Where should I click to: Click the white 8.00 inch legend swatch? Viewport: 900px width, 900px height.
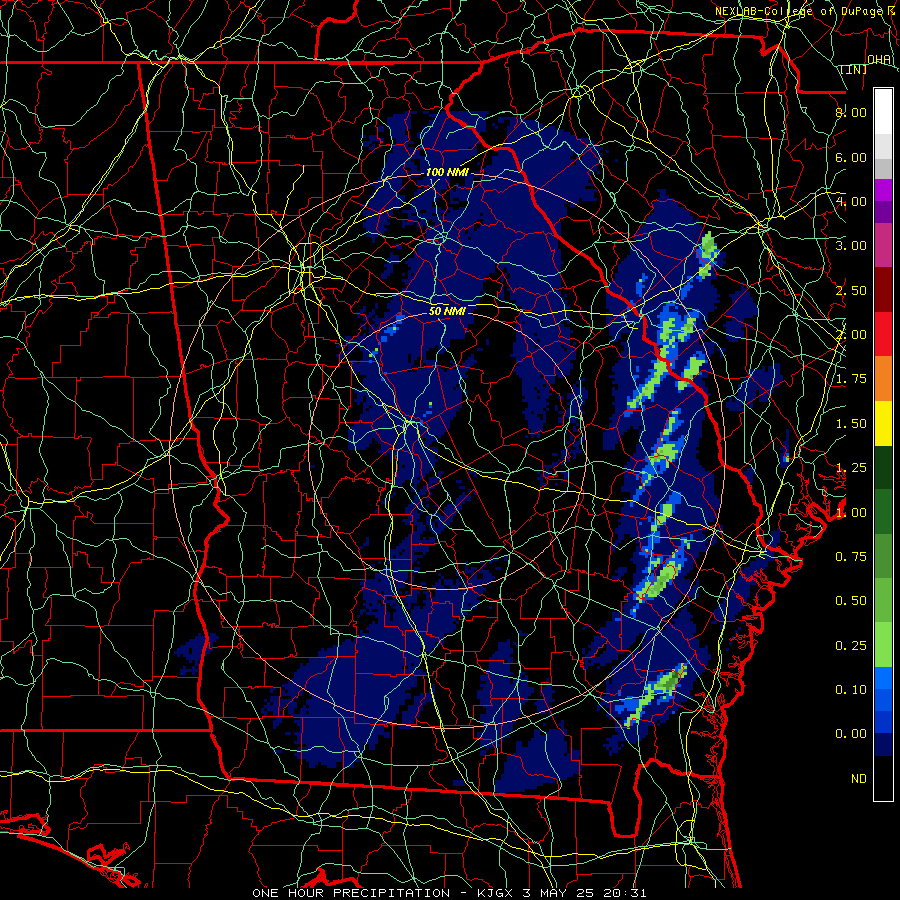click(883, 112)
